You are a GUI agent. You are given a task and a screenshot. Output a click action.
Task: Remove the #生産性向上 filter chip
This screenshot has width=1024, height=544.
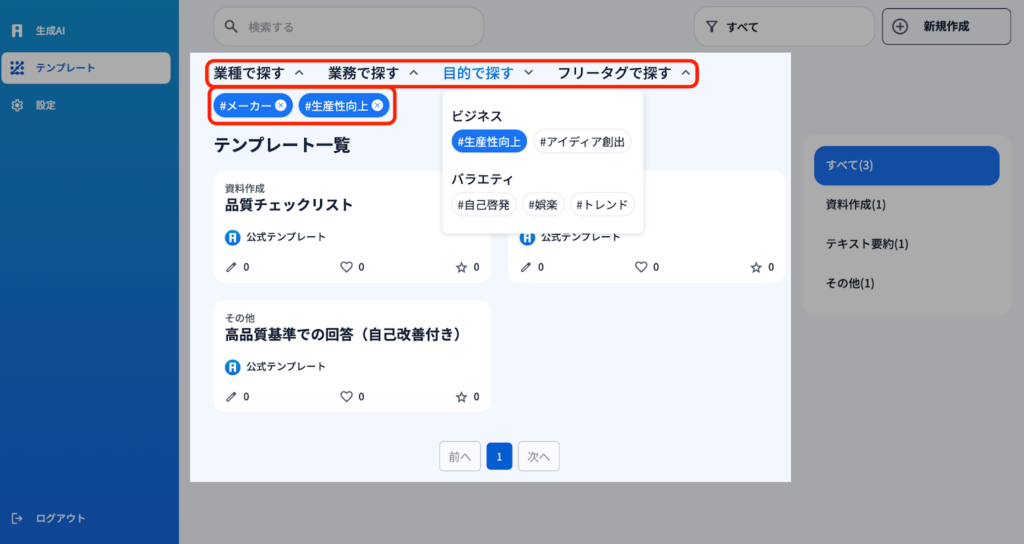pyautogui.click(x=377, y=105)
